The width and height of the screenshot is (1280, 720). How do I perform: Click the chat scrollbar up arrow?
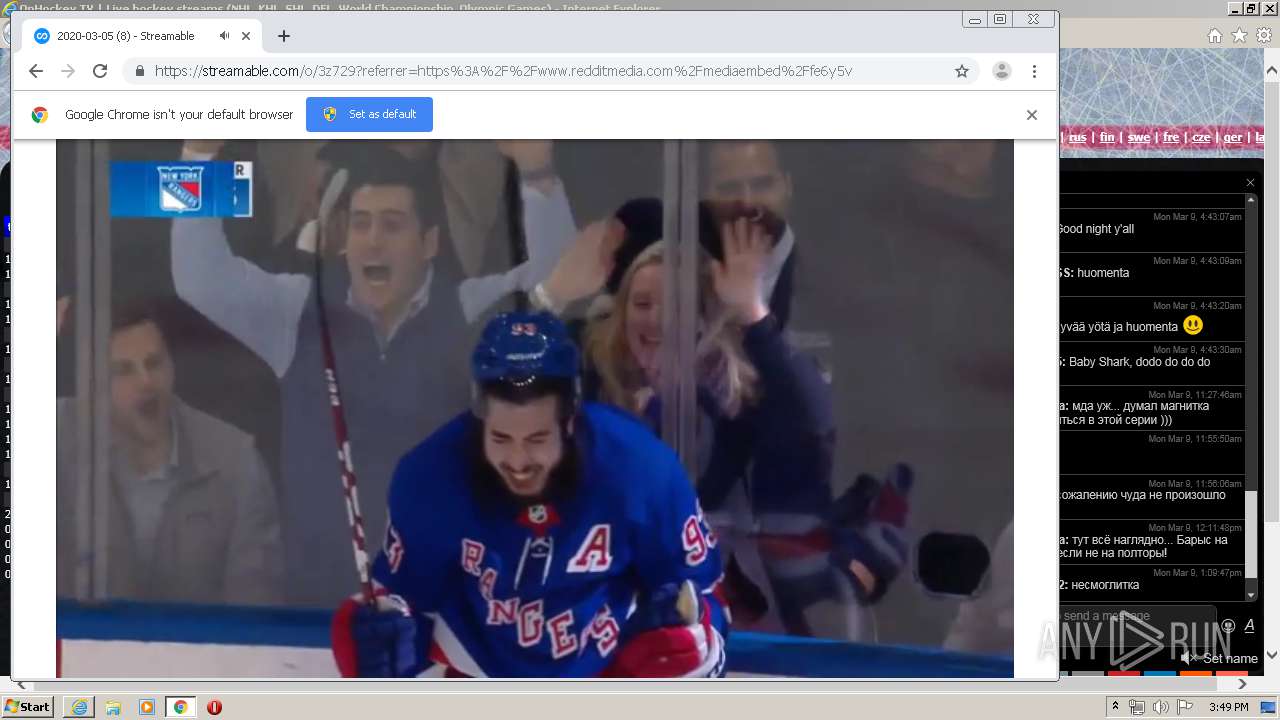tap(1252, 202)
